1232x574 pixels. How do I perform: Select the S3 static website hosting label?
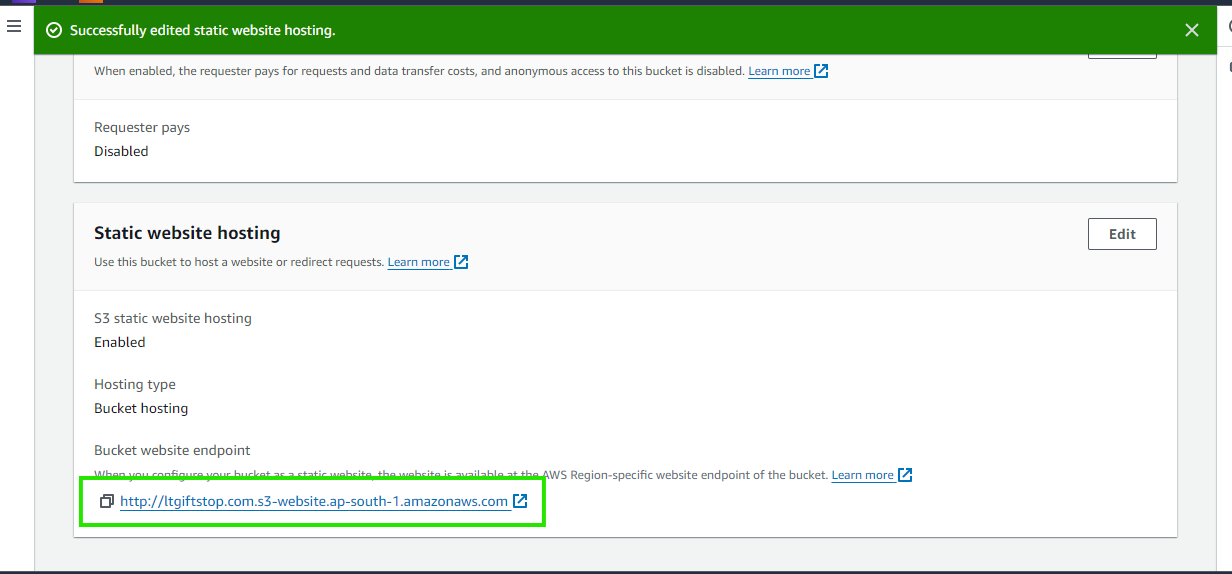pyautogui.click(x=173, y=318)
